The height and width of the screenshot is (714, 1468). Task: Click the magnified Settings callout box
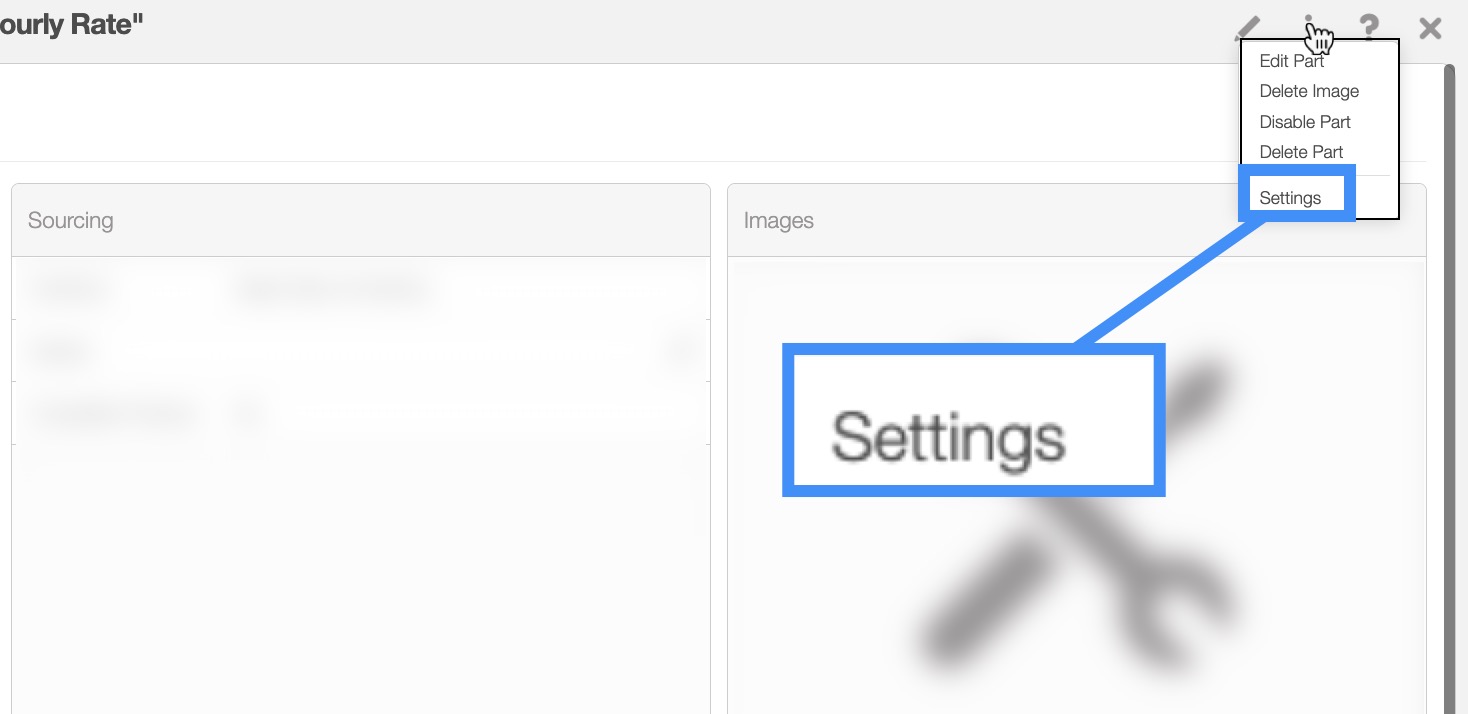pyautogui.click(x=973, y=420)
